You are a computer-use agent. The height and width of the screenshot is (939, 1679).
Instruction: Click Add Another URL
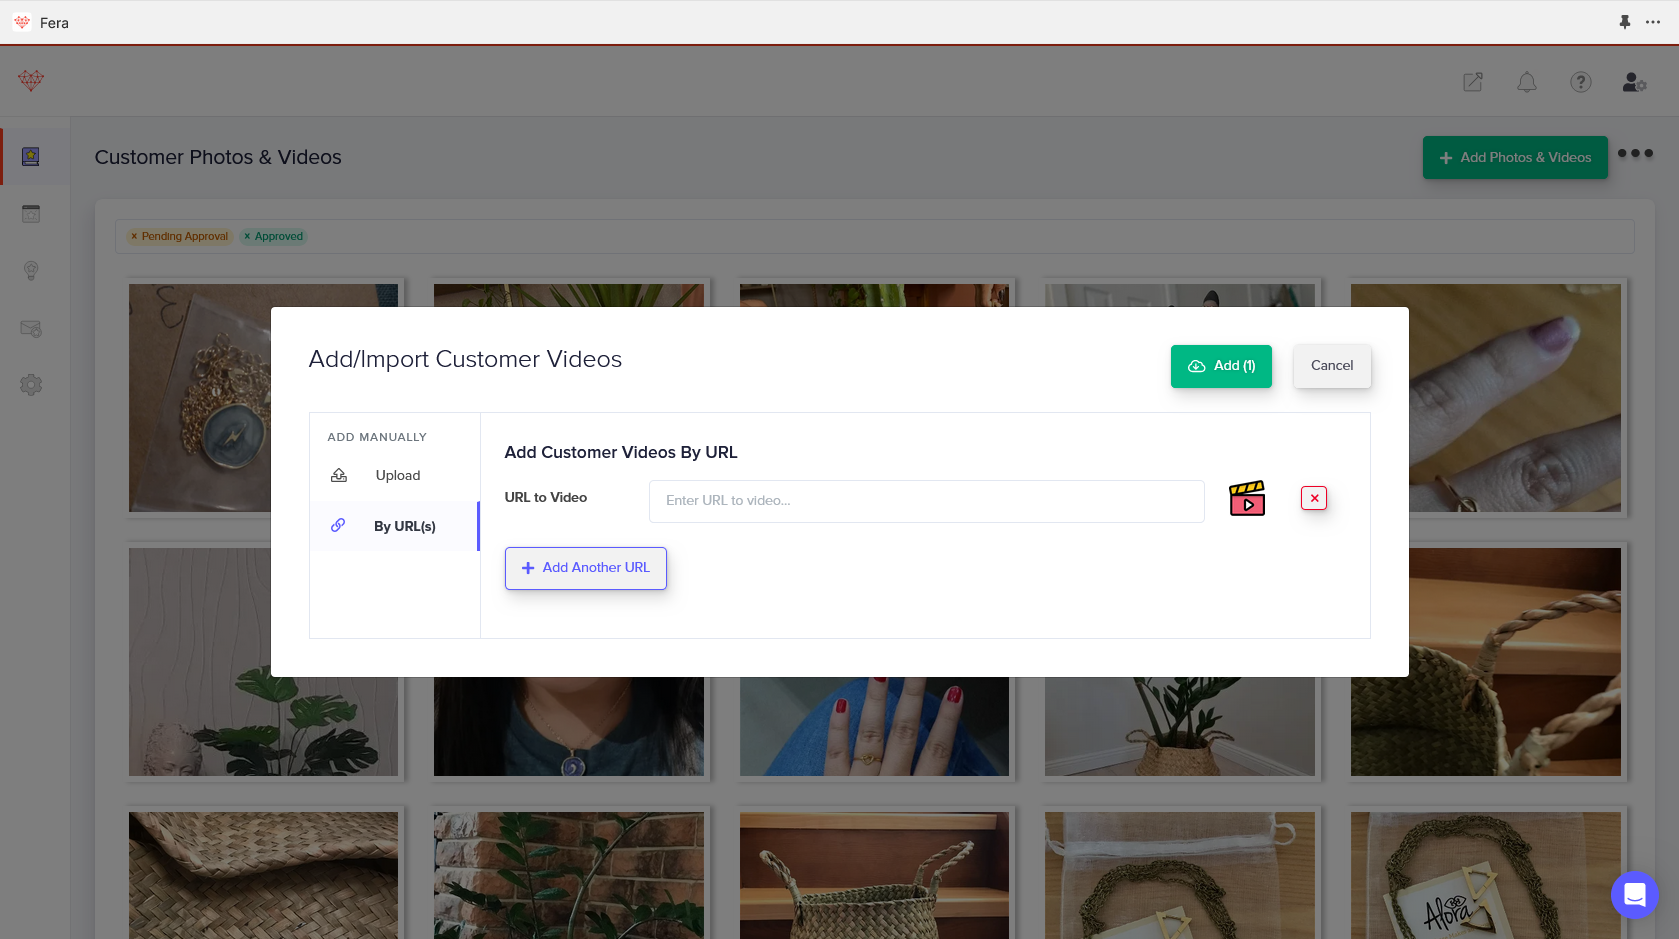(x=586, y=568)
